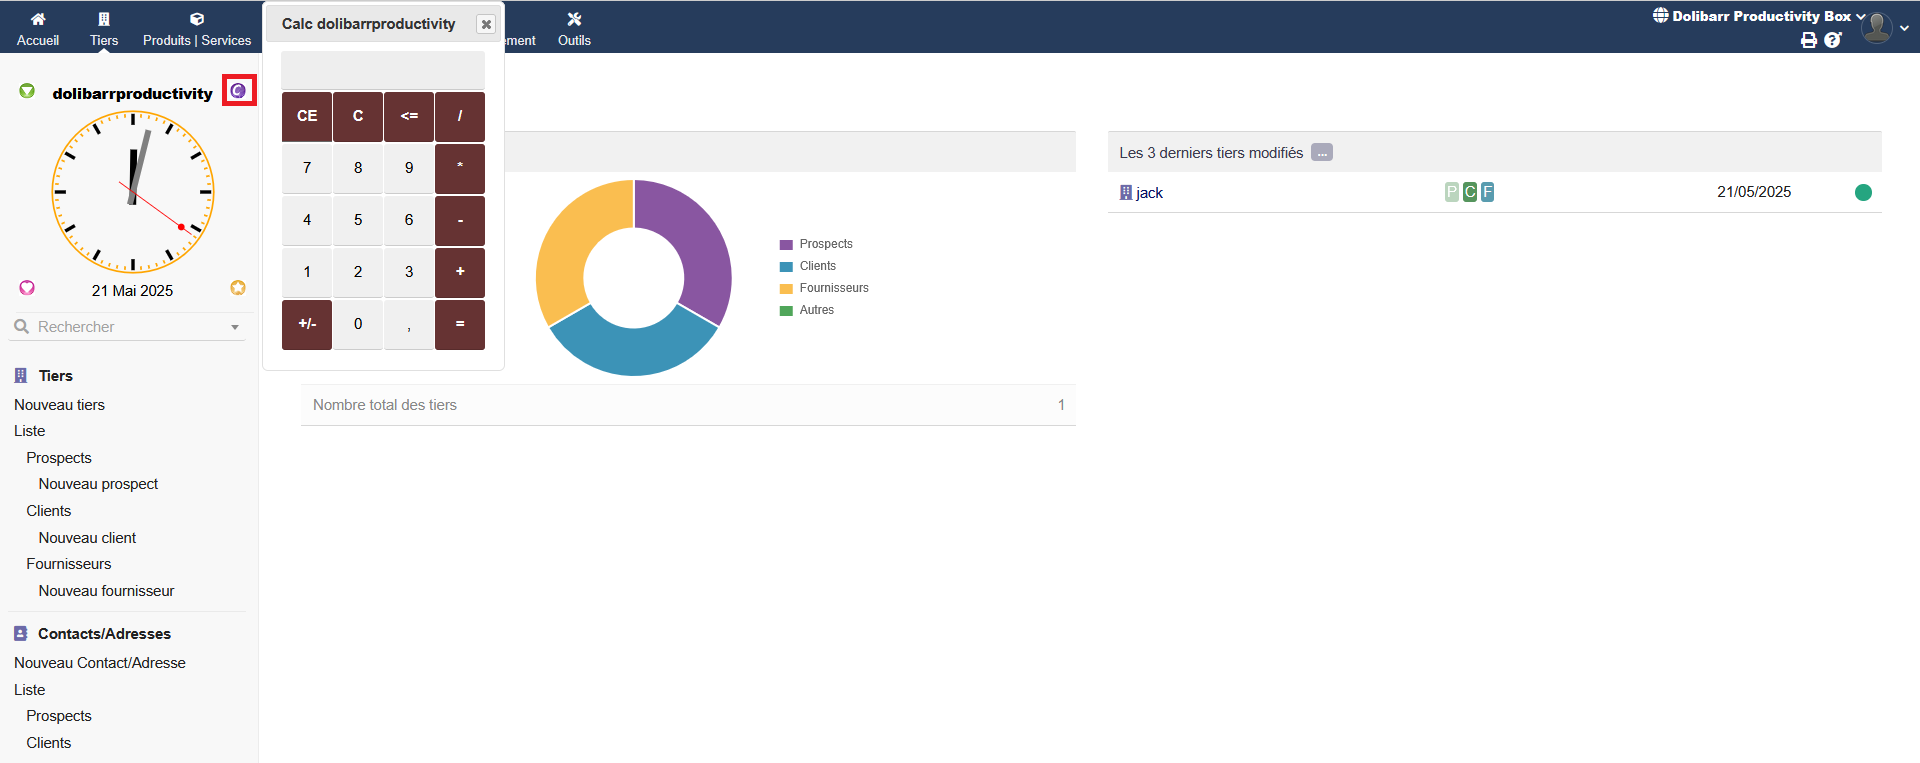This screenshot has width=1920, height=763.
Task: Click the pink heart icon under the clock
Action: (27, 288)
